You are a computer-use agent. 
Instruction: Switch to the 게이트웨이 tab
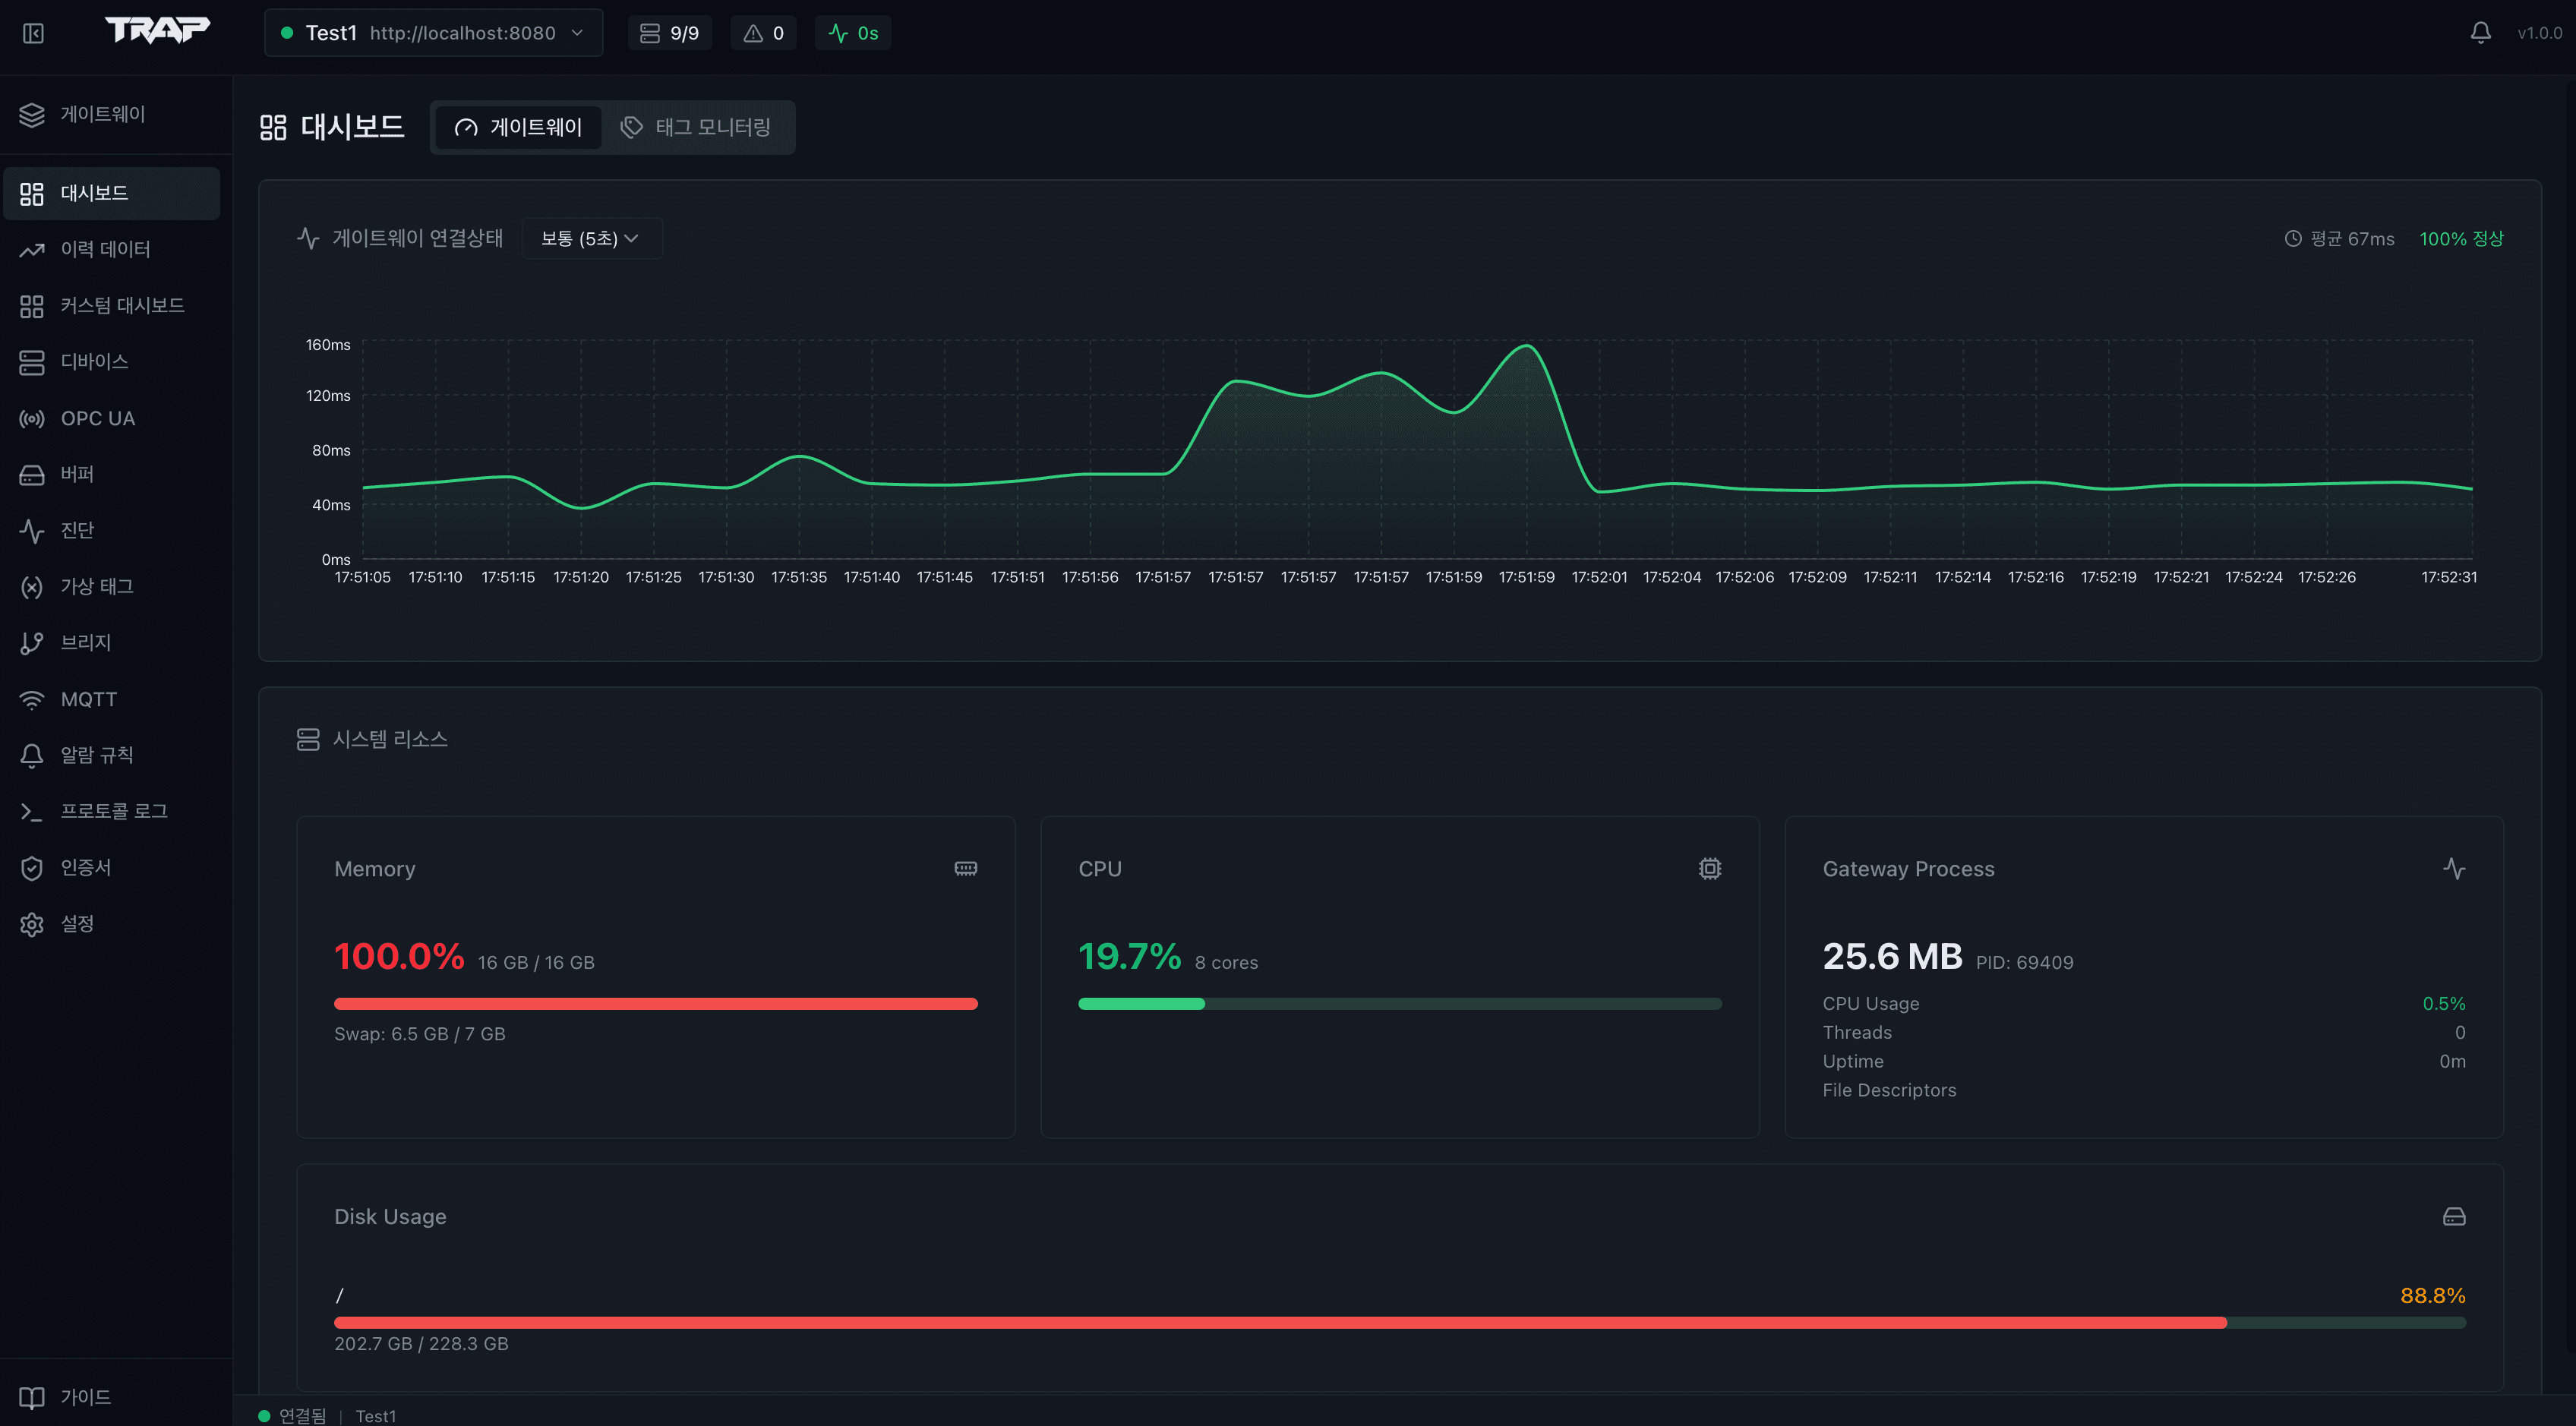click(518, 127)
